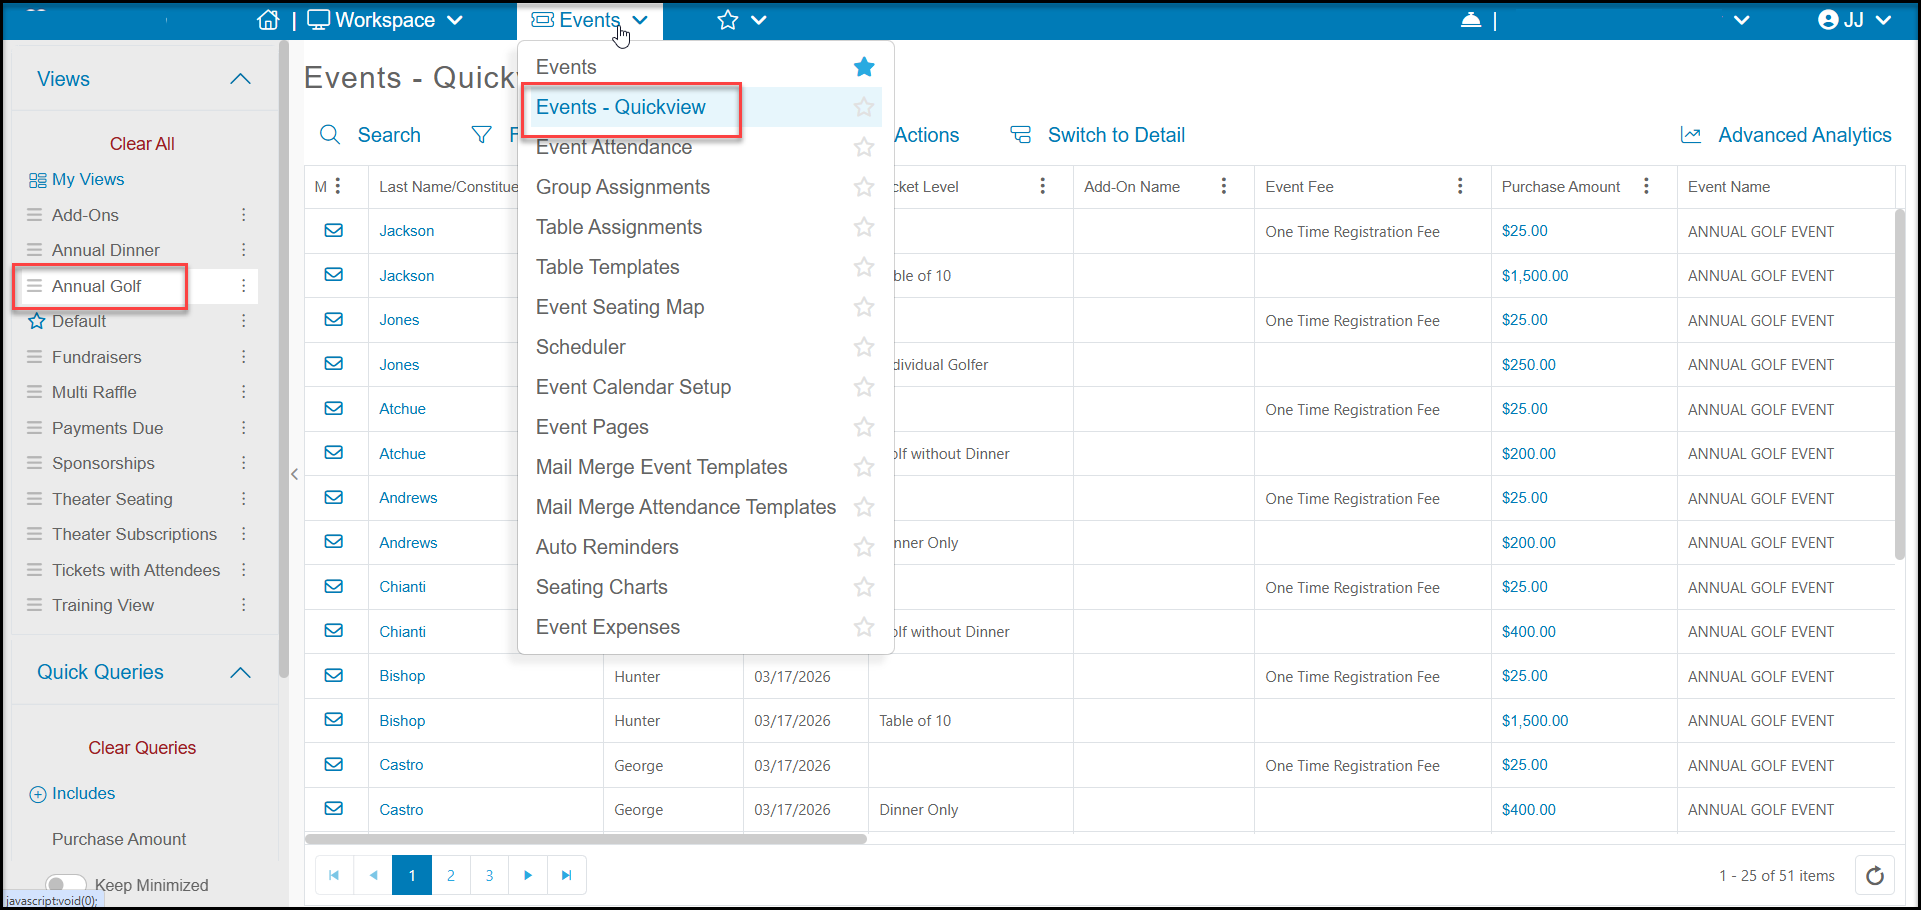The image size is (1921, 910).
Task: Open column menu for Add-On Name
Action: point(1223,186)
